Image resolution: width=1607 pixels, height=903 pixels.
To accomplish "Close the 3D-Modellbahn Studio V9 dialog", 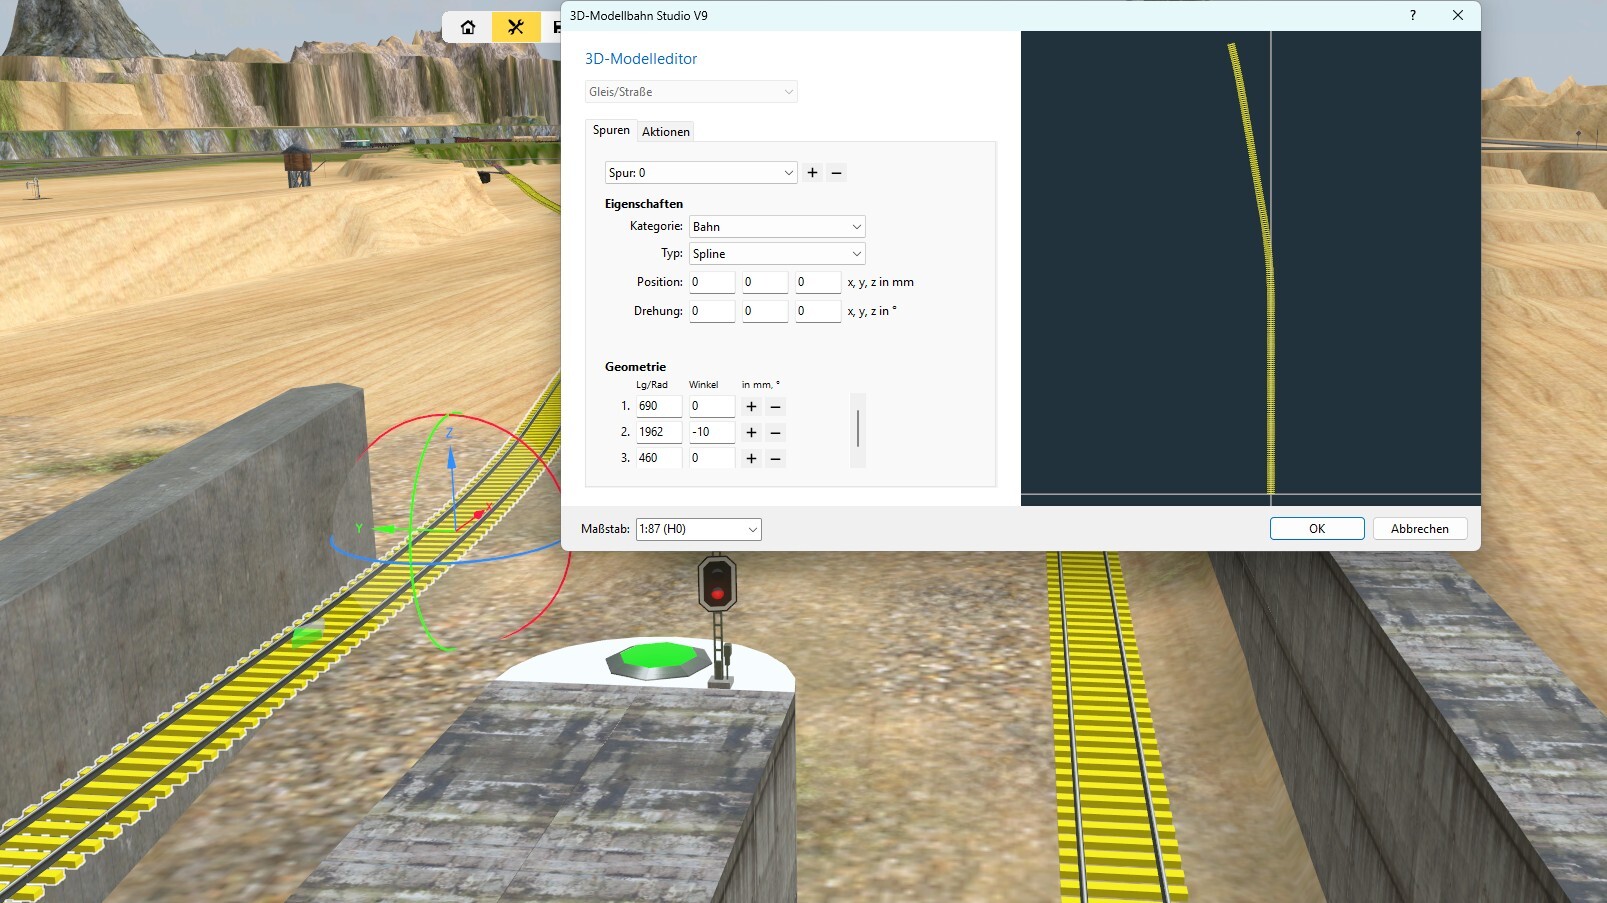I will [1458, 15].
